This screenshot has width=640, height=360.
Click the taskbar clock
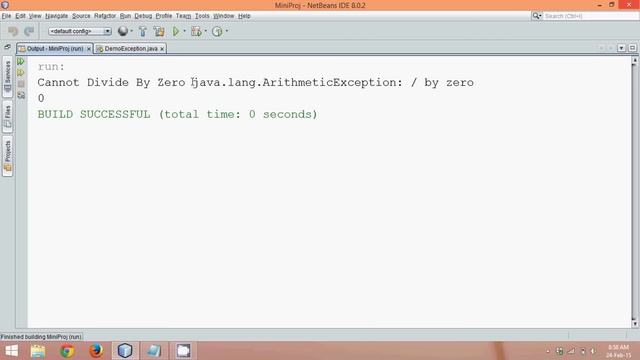618,351
